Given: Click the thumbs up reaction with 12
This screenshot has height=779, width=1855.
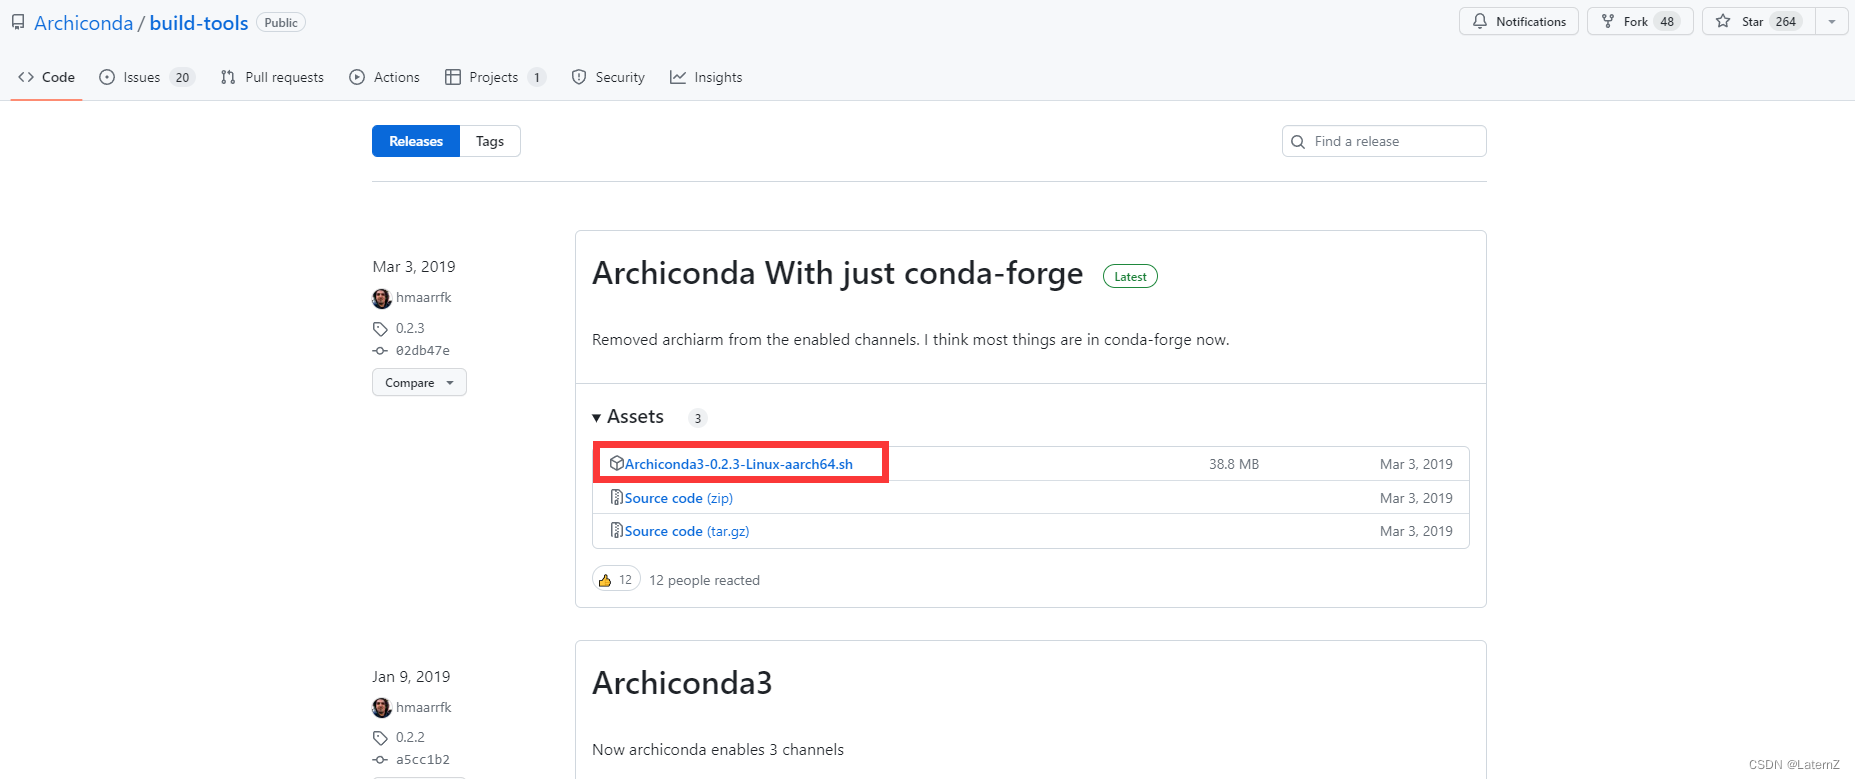Looking at the screenshot, I should 616,580.
